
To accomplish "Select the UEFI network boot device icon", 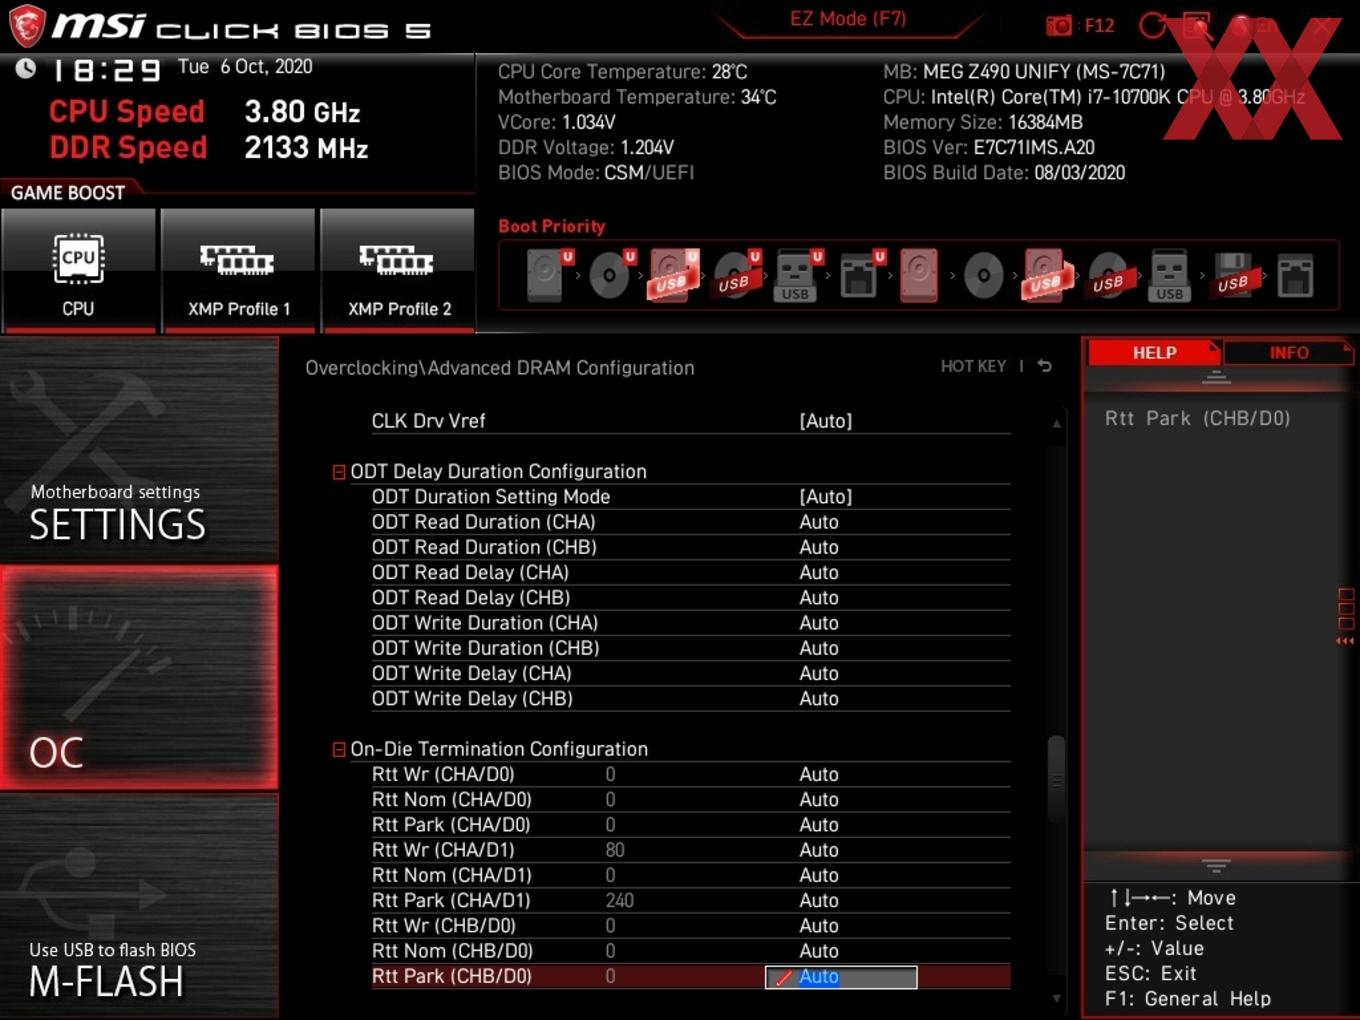I will pos(859,275).
